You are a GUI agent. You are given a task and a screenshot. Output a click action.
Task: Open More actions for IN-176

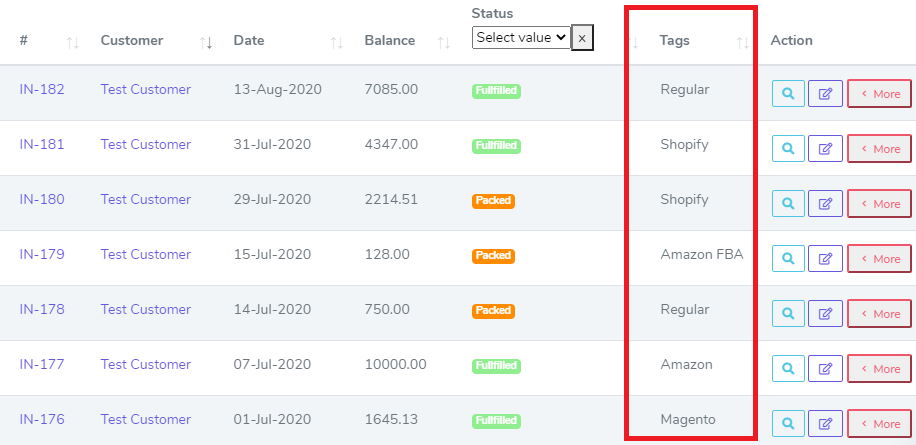pyautogui.click(x=880, y=423)
